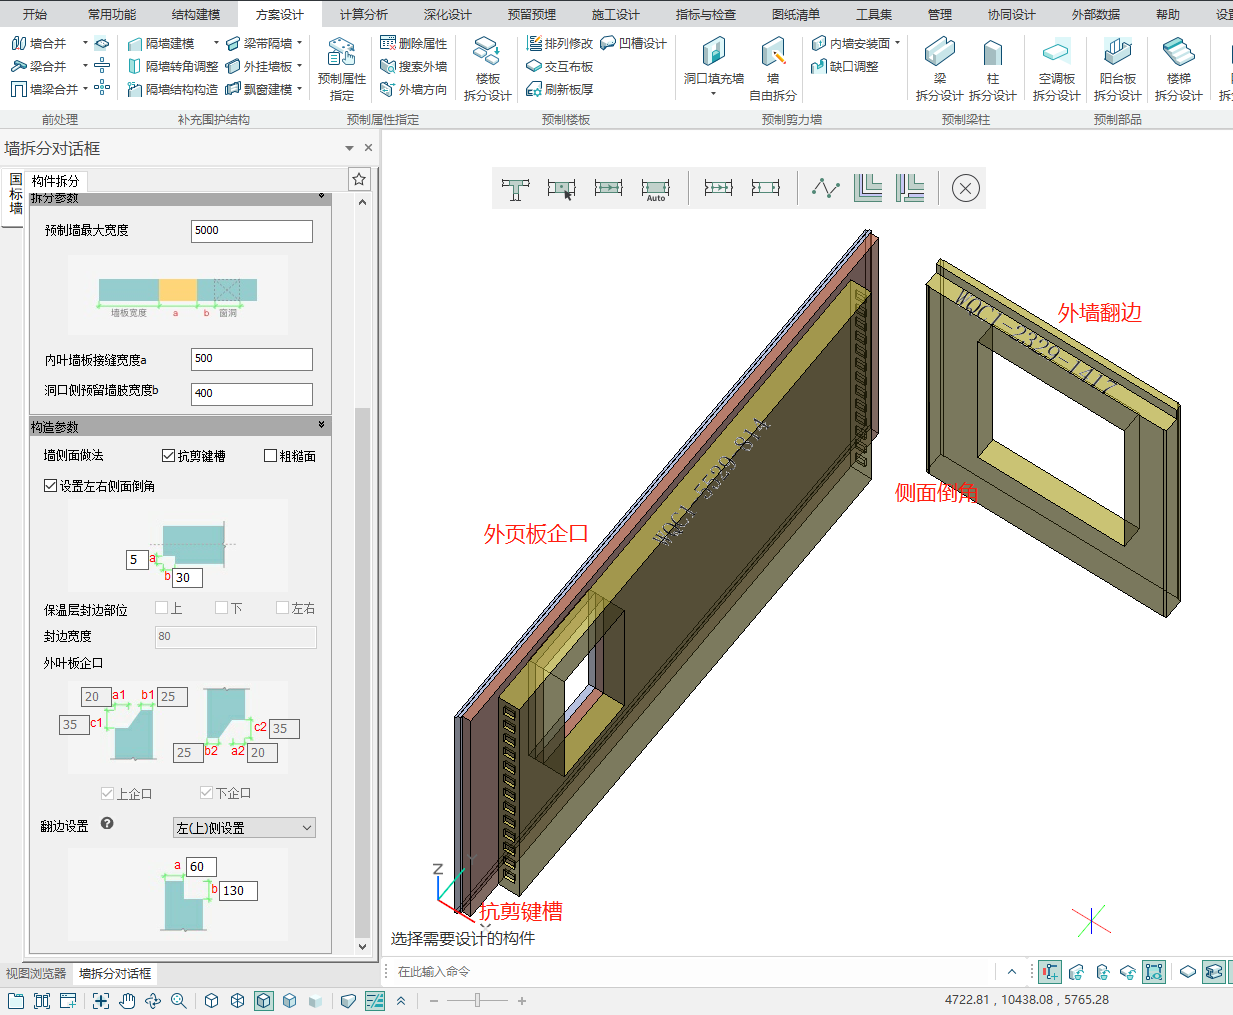Click the zoom slider in status bar
This screenshot has height=1015, width=1233.
tap(478, 1000)
